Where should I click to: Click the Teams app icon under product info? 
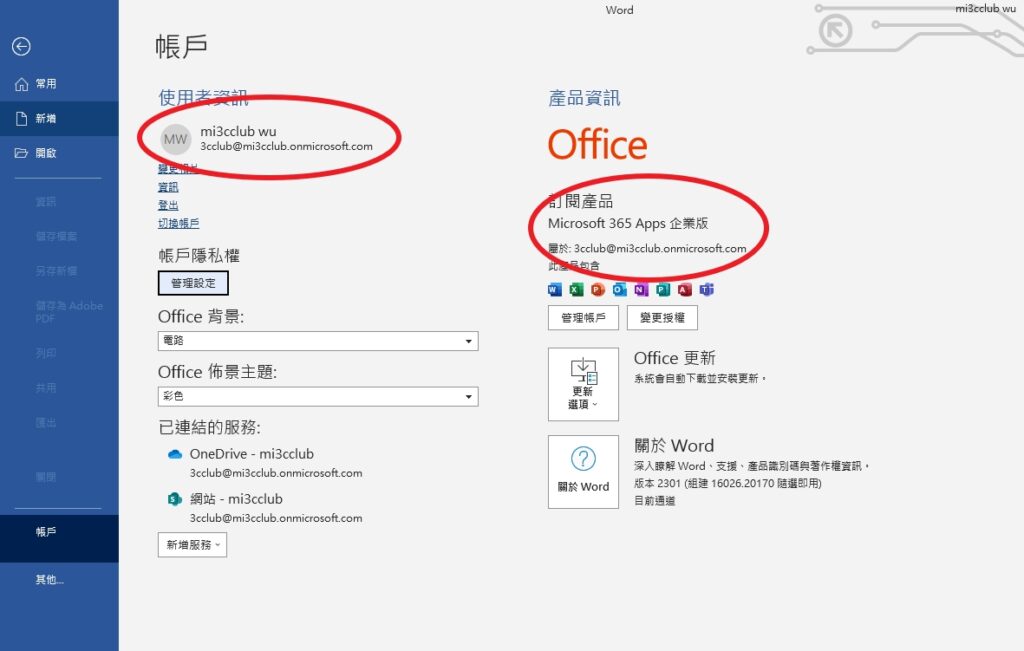(707, 289)
